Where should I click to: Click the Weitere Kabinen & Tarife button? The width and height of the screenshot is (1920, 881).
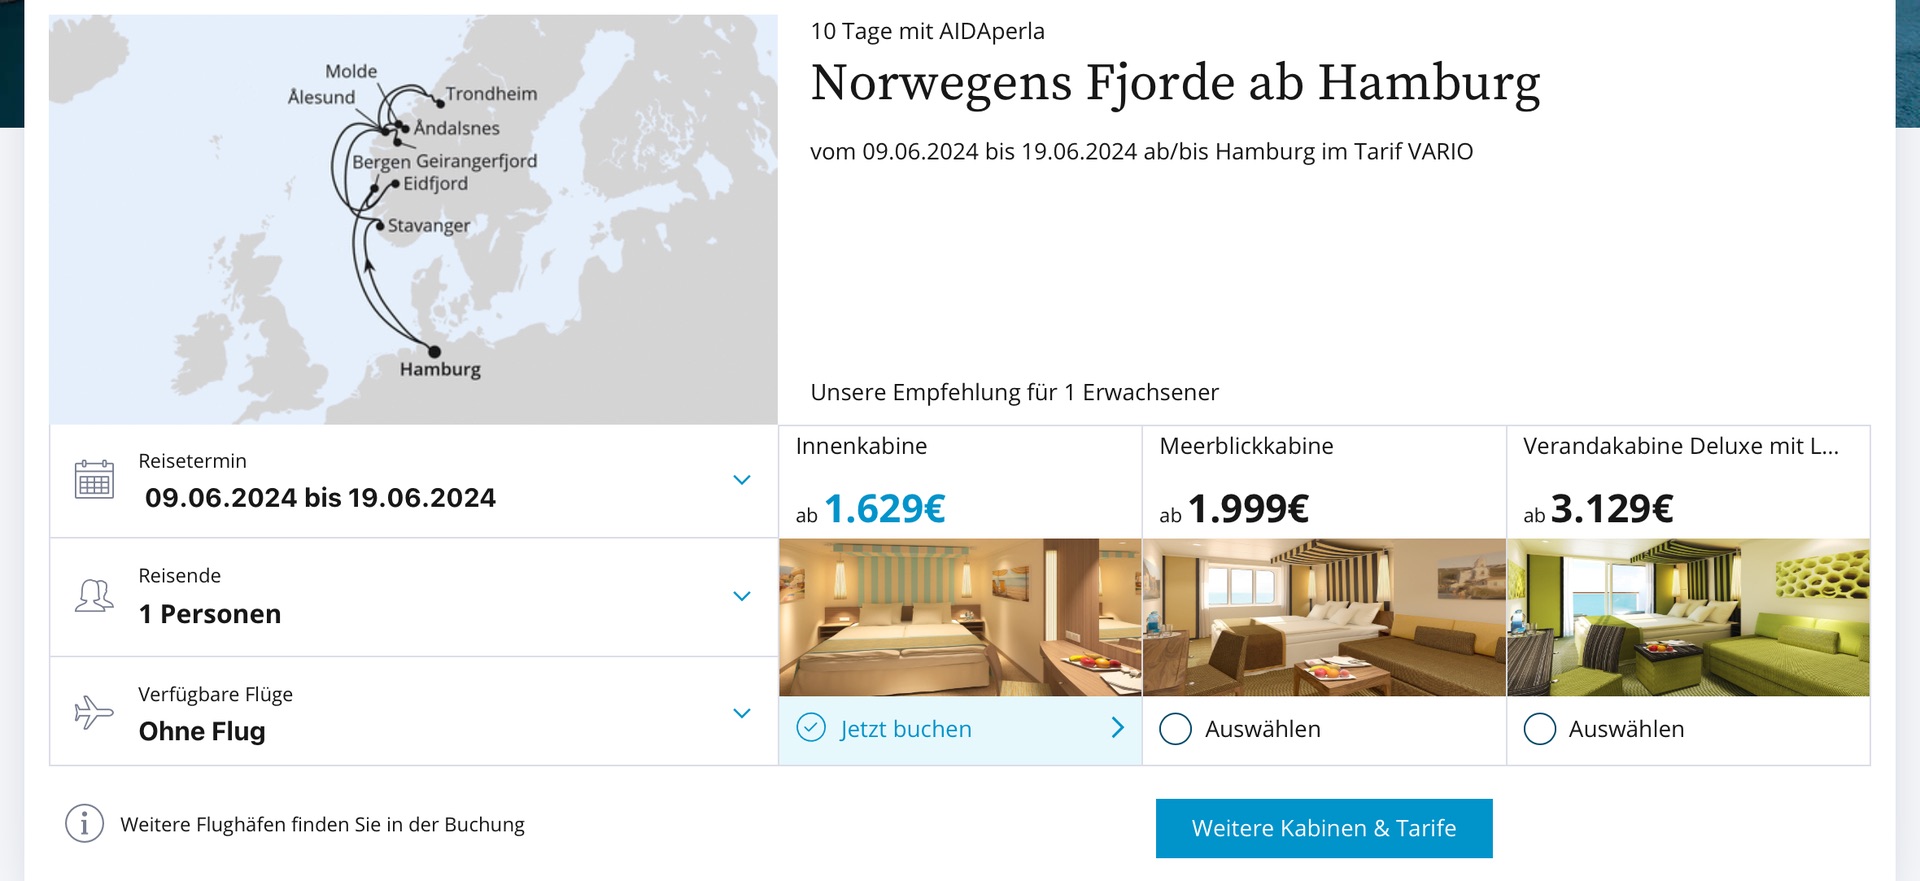(1324, 828)
